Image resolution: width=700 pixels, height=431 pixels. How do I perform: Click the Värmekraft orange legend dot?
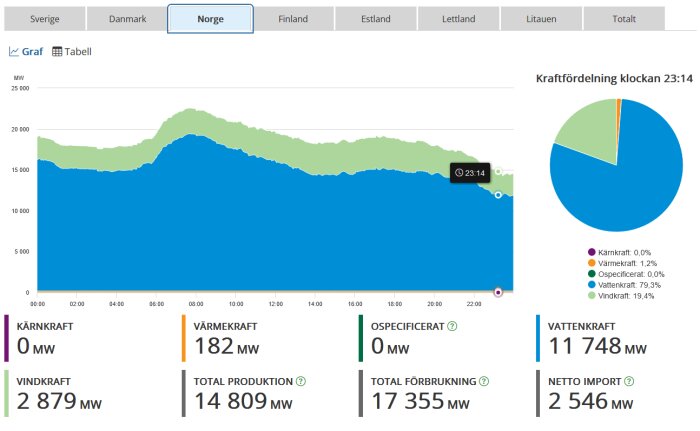[x=592, y=263]
